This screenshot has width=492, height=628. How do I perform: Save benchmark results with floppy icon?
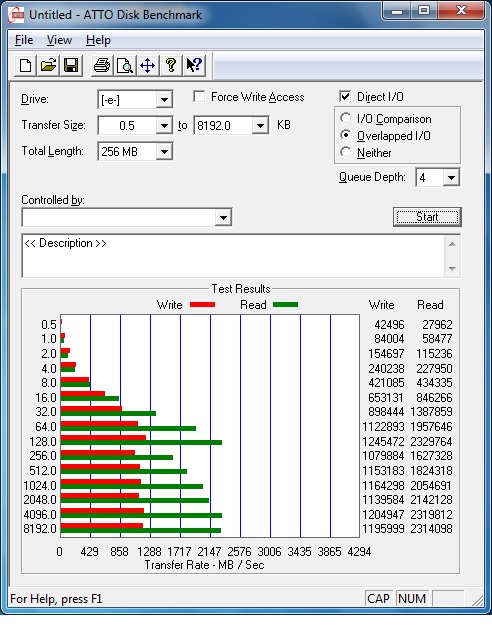point(71,66)
